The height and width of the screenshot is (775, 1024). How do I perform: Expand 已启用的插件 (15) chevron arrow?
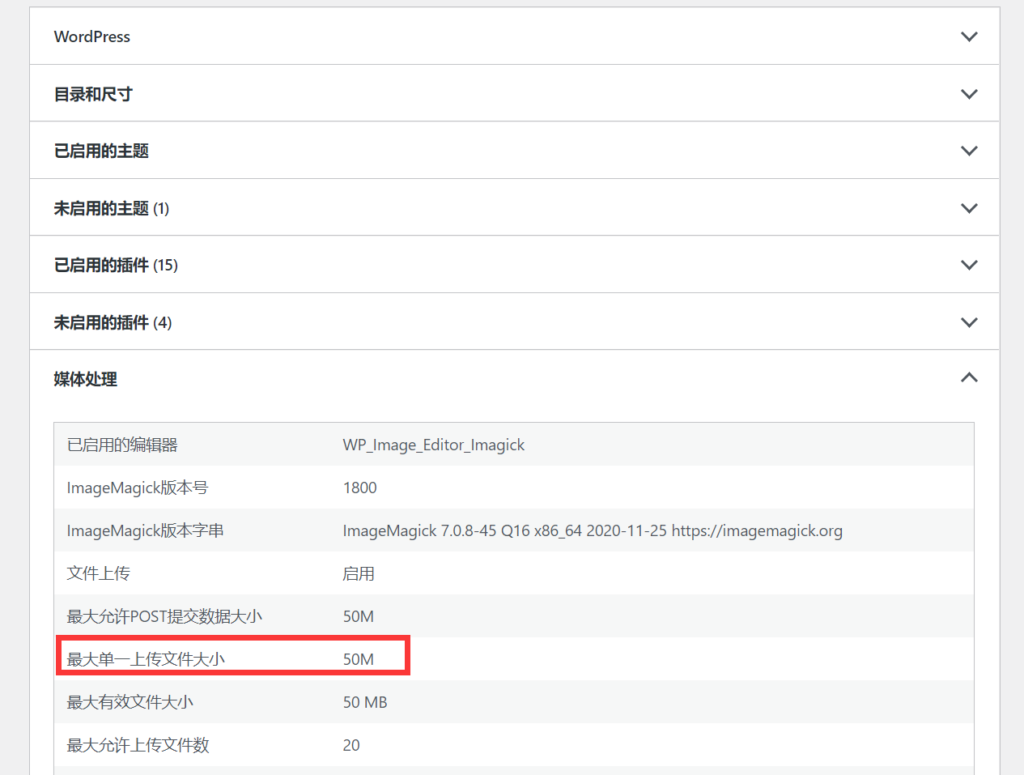[x=968, y=265]
